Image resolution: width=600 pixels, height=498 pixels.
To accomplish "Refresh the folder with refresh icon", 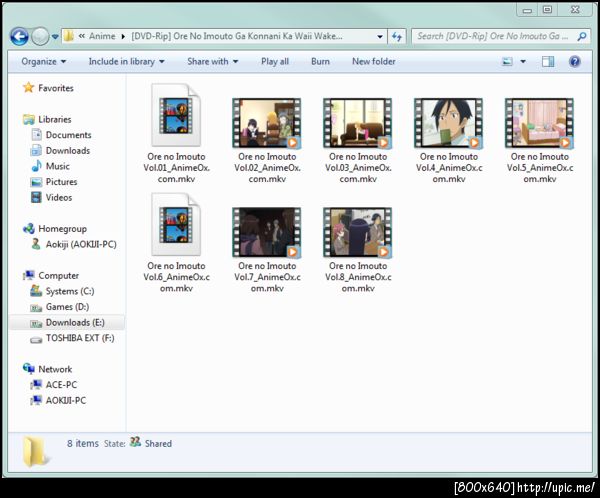I will point(397,37).
